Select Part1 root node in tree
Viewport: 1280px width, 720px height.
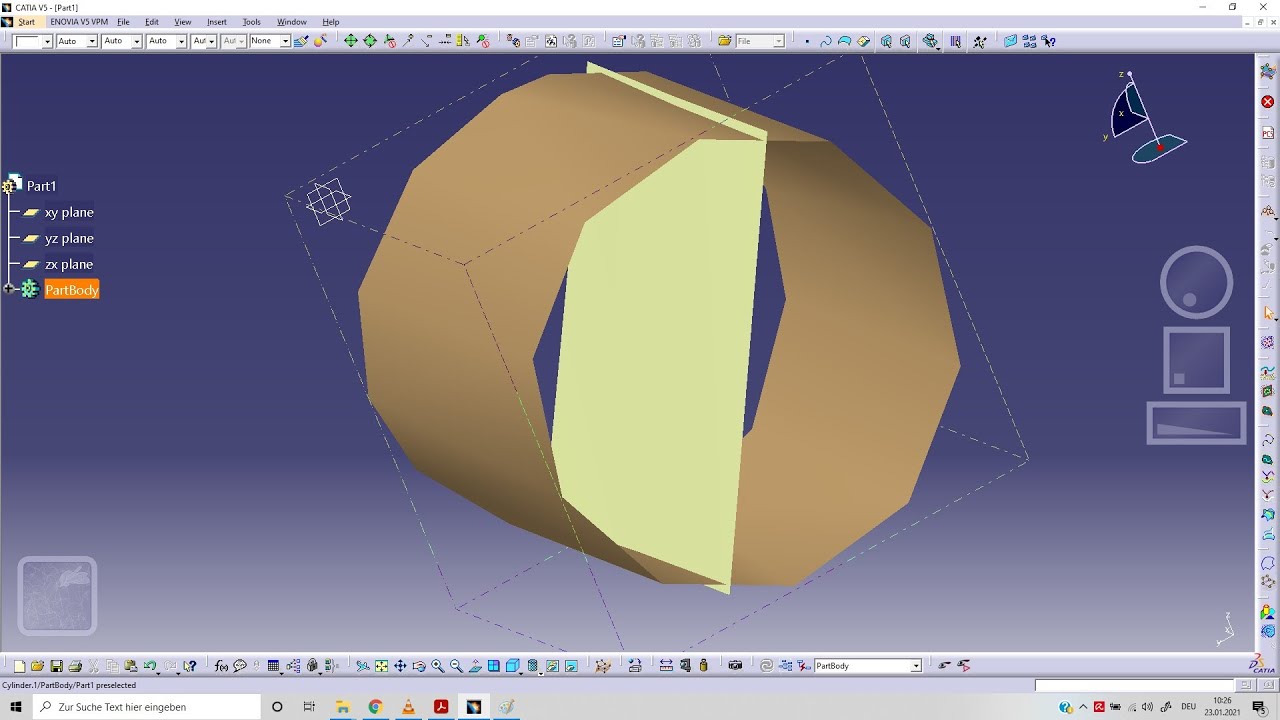click(41, 186)
